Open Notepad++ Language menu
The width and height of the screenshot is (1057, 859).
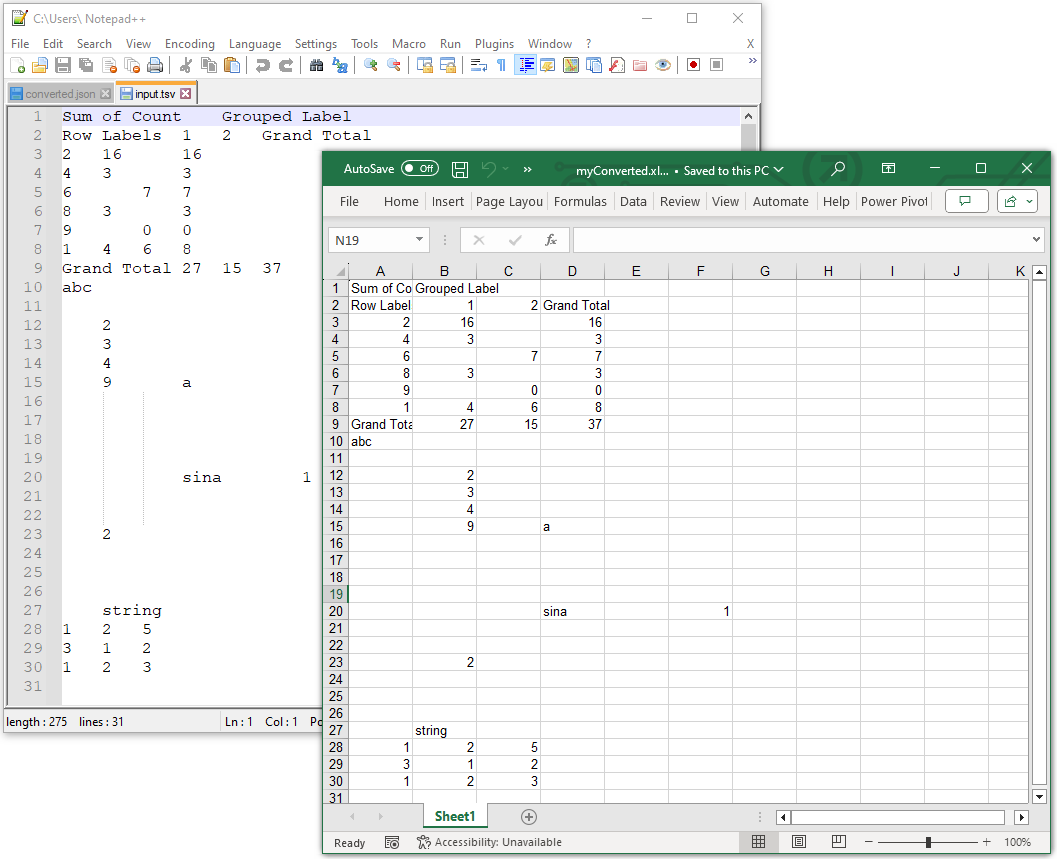(x=255, y=44)
